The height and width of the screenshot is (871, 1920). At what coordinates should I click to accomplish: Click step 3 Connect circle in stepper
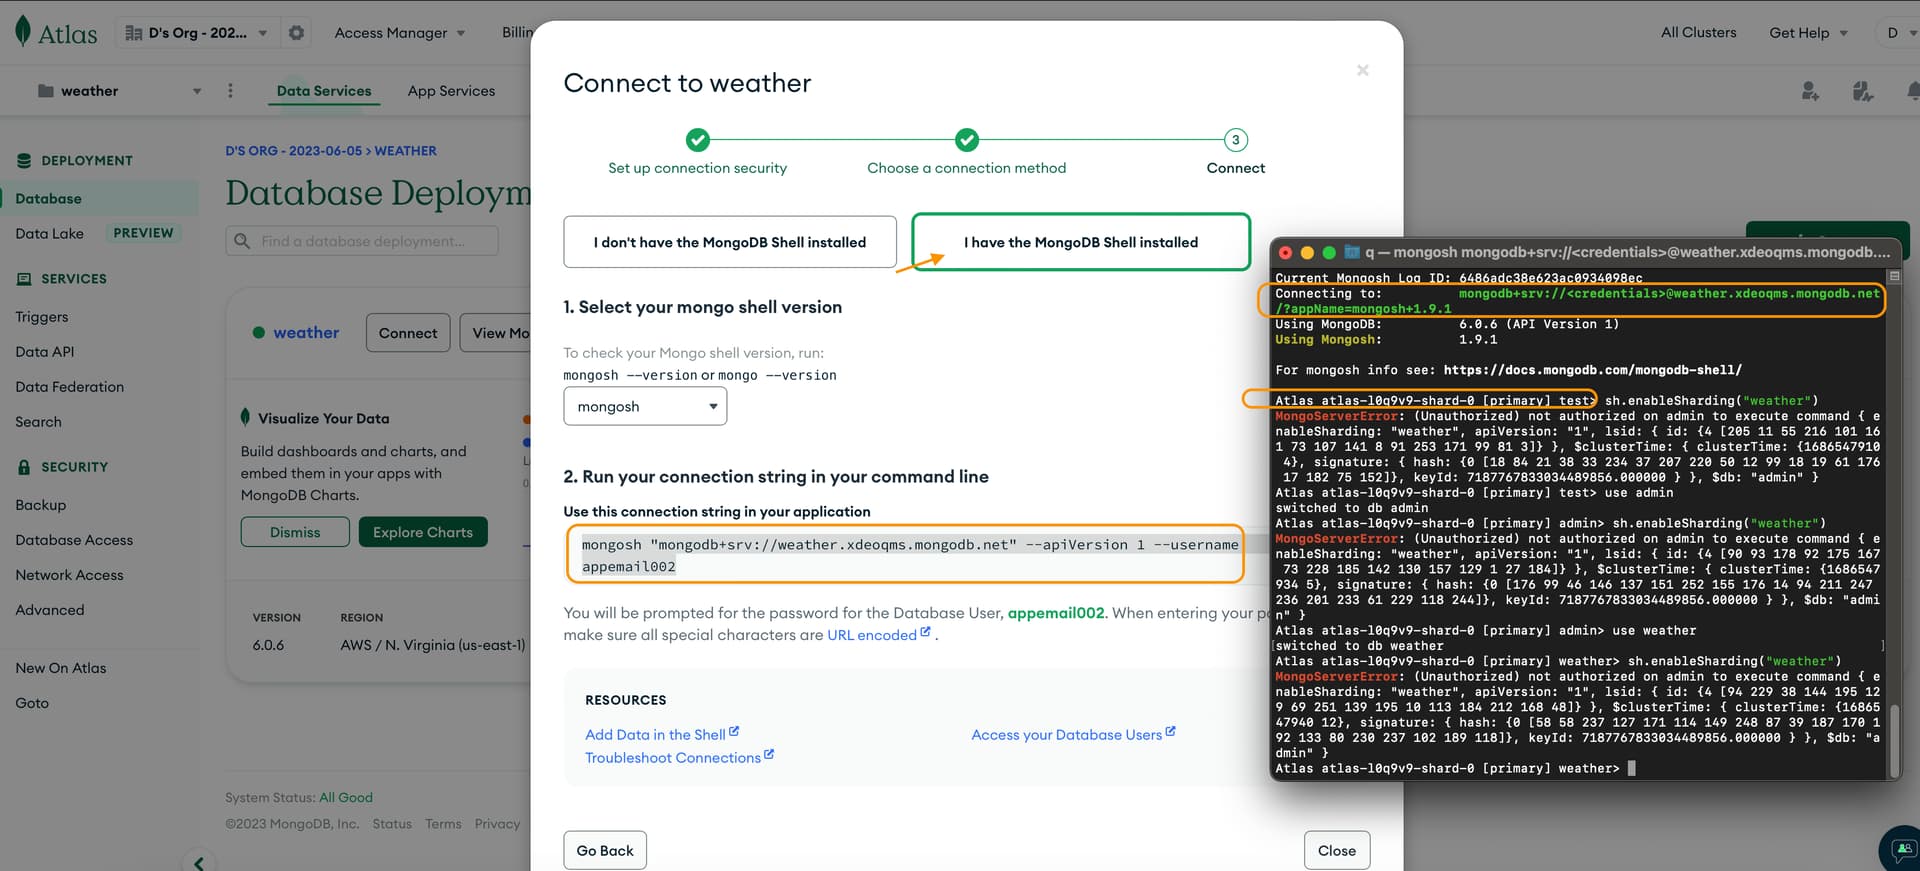click(x=1235, y=140)
